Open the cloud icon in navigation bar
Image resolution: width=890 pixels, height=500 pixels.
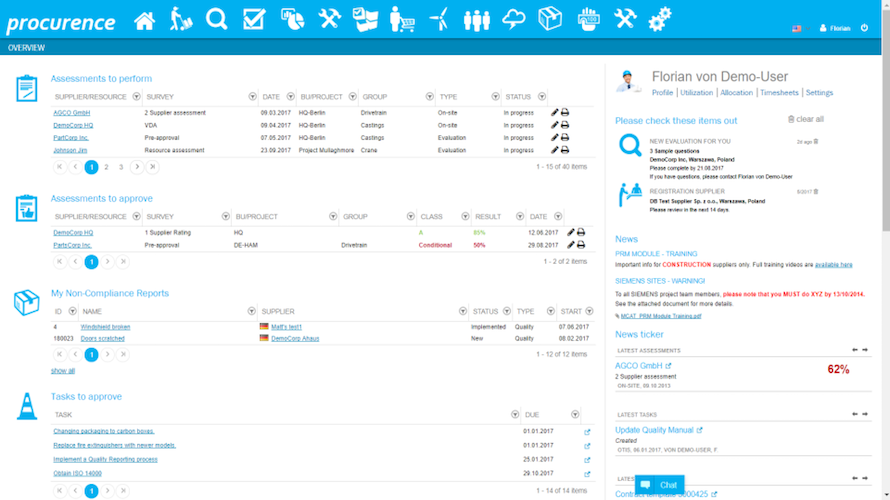[514, 19]
